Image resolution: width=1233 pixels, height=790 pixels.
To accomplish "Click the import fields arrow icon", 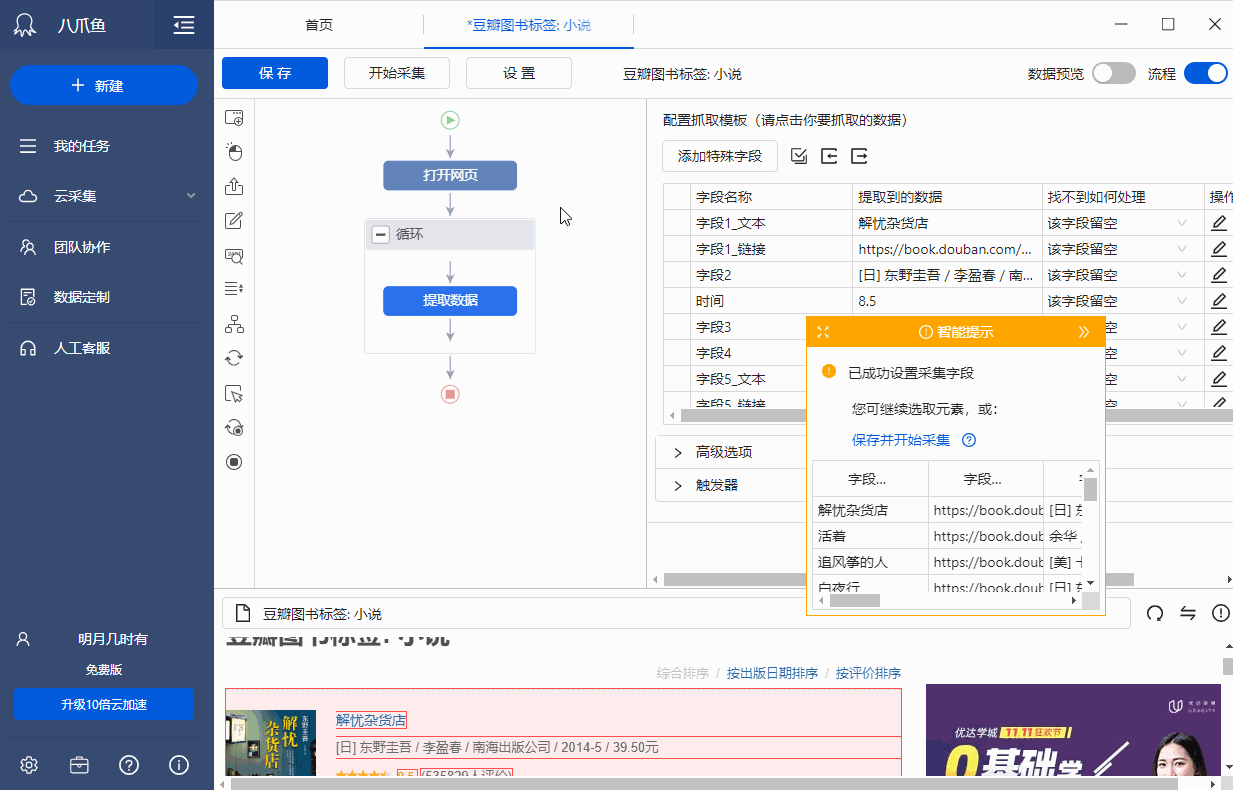I will tap(829, 156).
